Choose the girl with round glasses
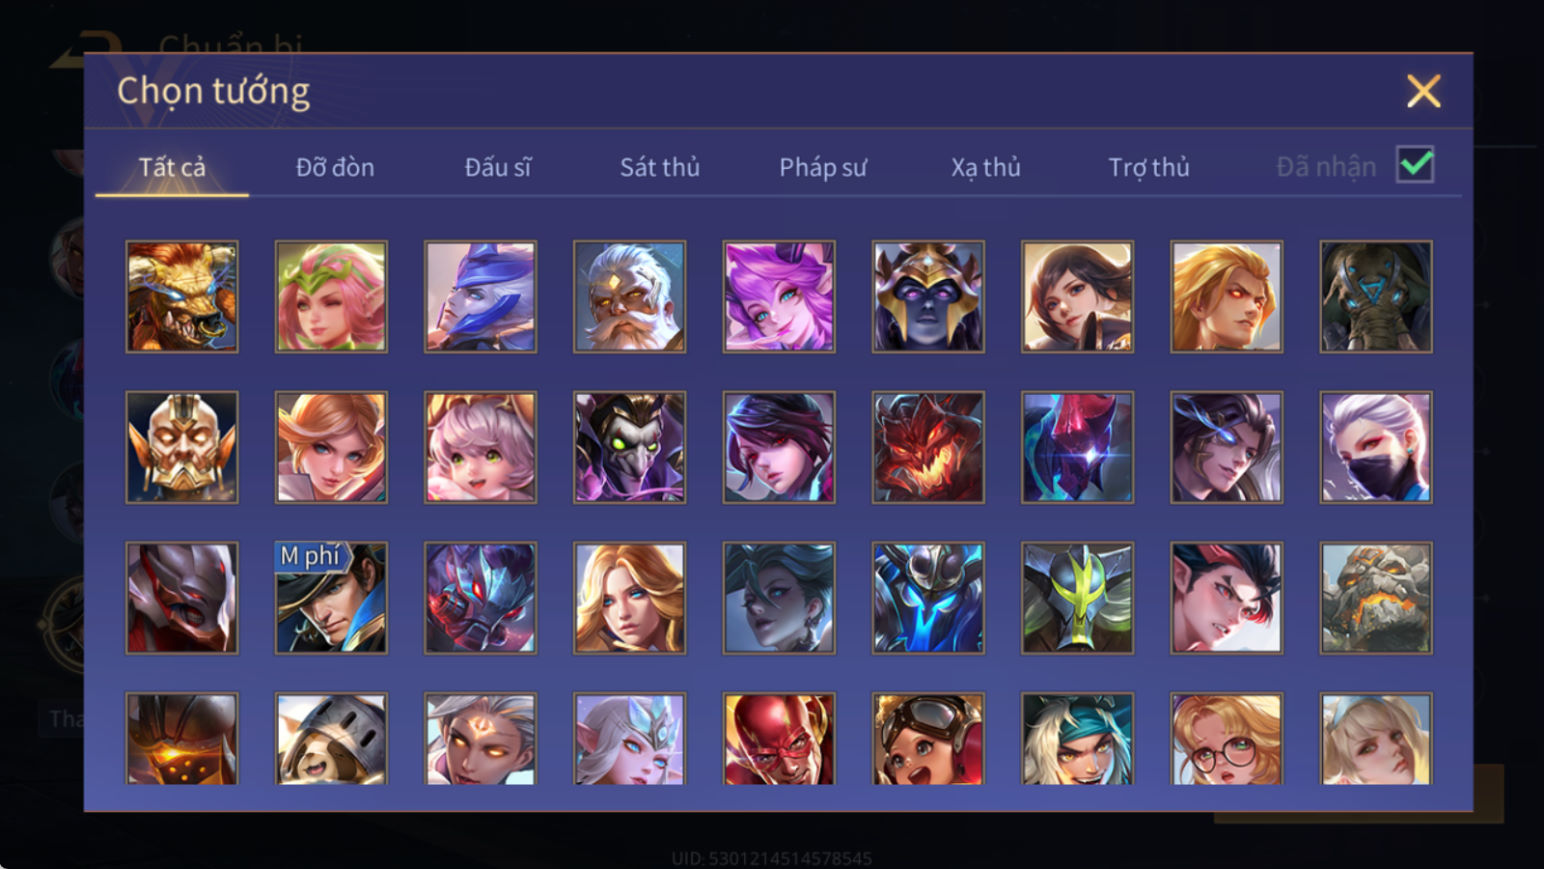This screenshot has height=869, width=1544. [x=1227, y=739]
